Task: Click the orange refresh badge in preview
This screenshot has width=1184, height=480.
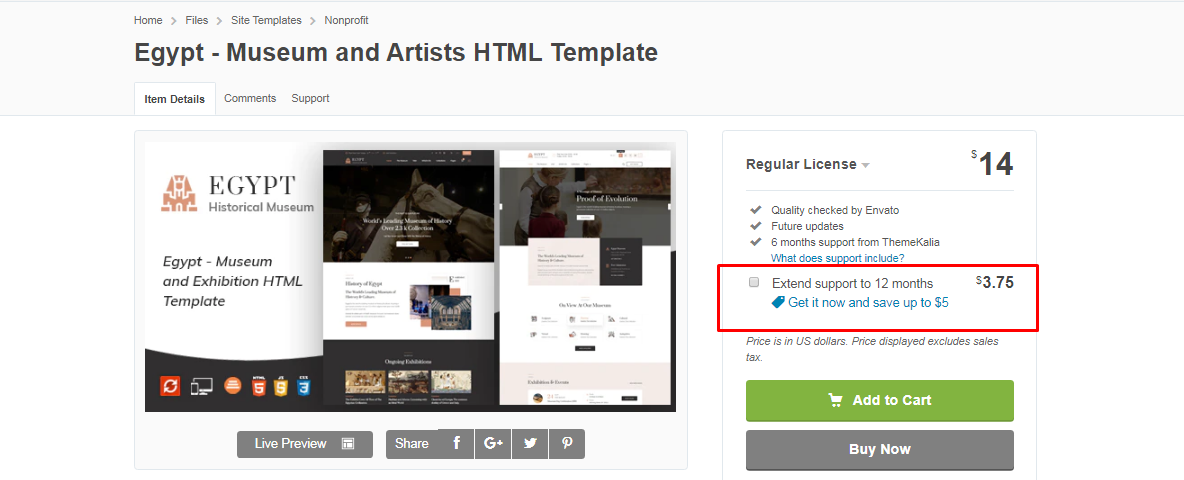Action: point(171,386)
